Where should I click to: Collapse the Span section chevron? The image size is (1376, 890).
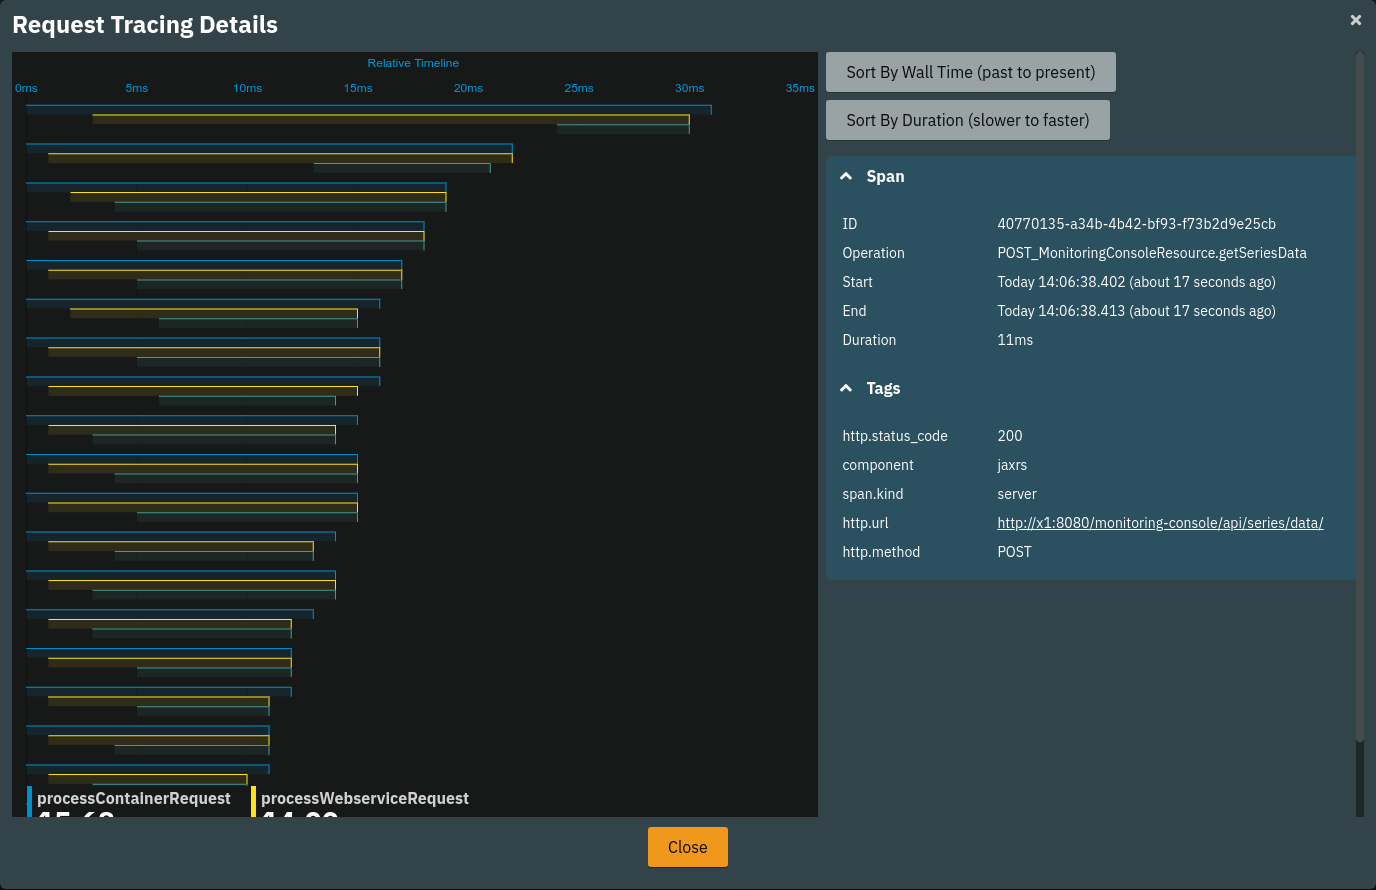pyautogui.click(x=848, y=175)
